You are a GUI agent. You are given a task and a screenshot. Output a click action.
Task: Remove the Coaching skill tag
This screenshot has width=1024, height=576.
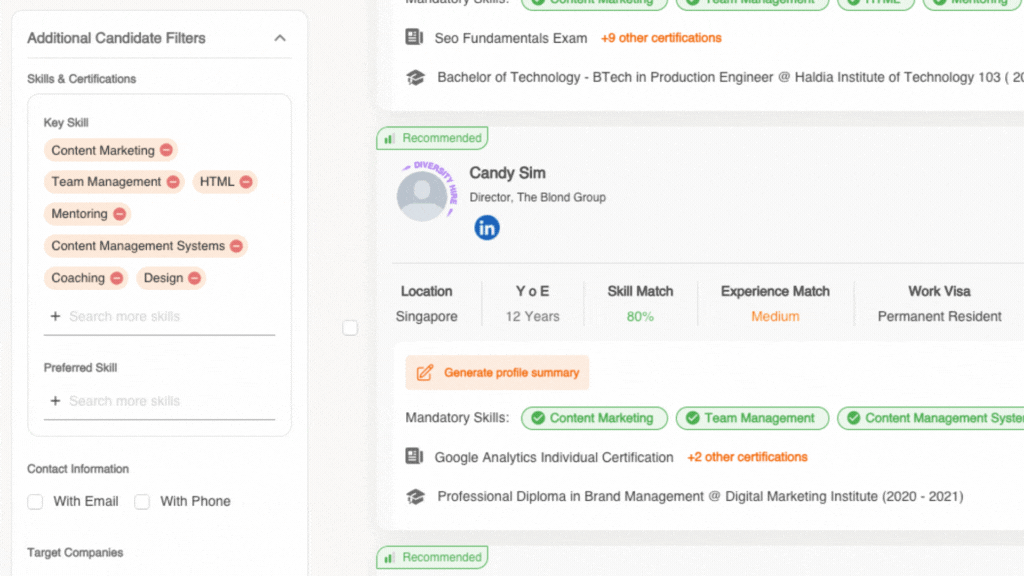pyautogui.click(x=116, y=278)
